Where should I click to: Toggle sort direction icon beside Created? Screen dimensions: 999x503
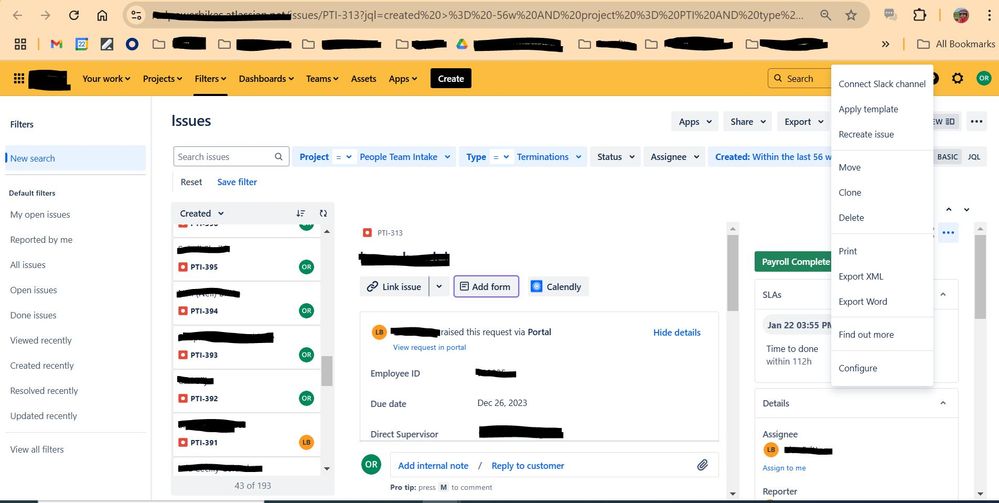click(x=301, y=214)
